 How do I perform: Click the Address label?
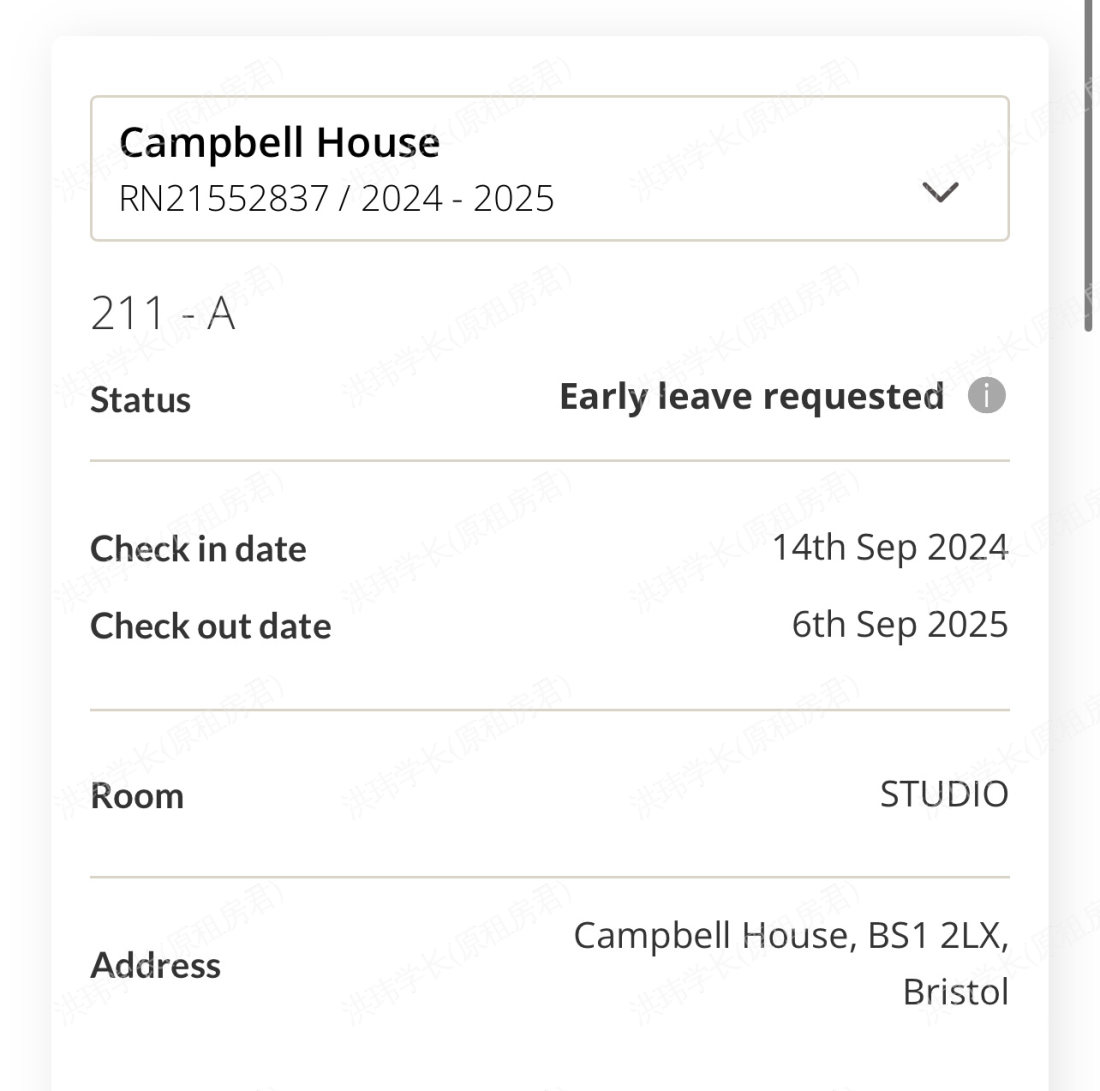pyautogui.click(x=155, y=966)
